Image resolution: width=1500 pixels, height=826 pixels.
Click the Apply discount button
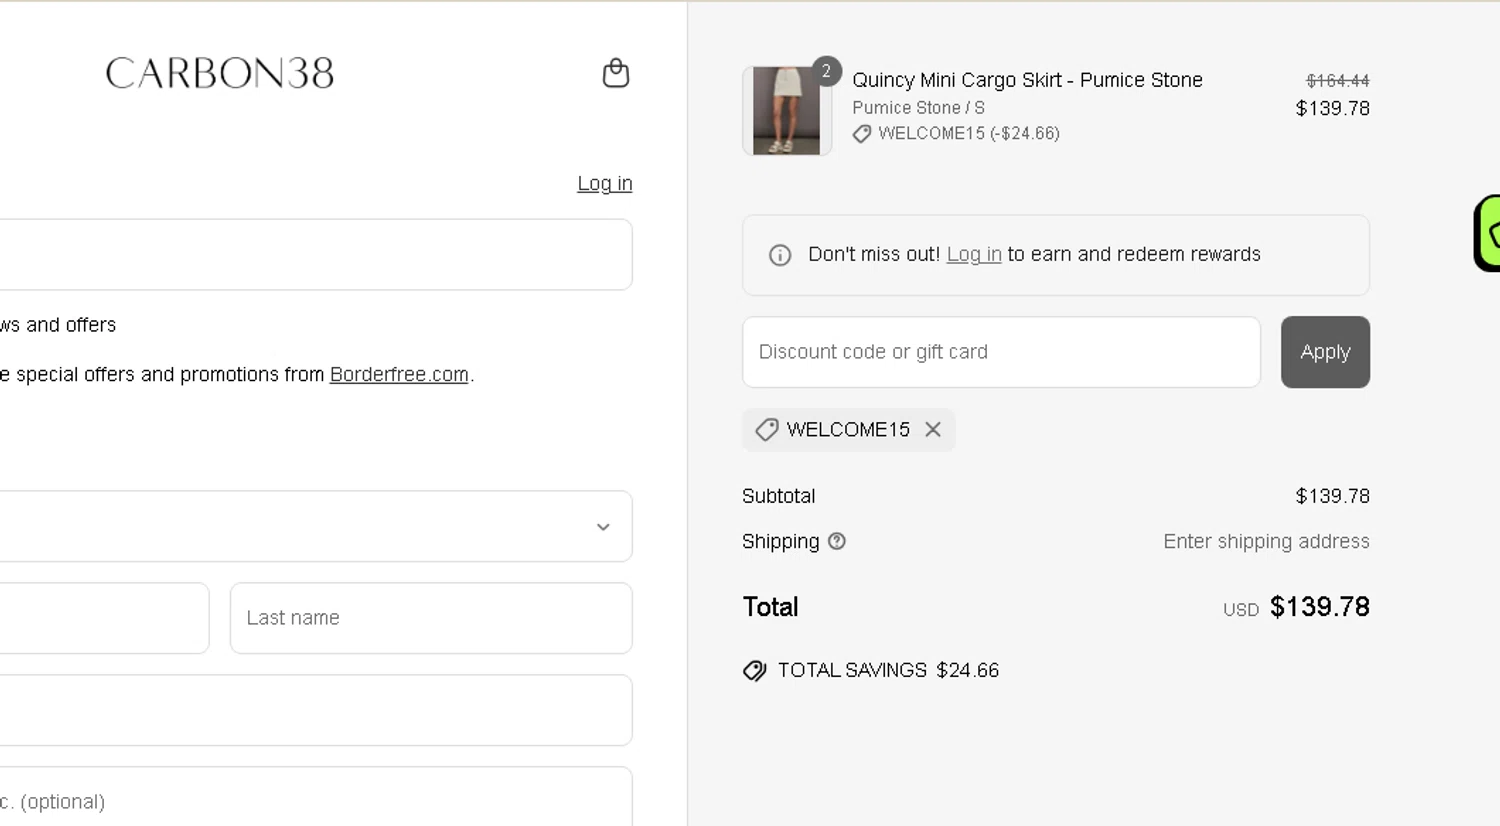click(x=1325, y=352)
